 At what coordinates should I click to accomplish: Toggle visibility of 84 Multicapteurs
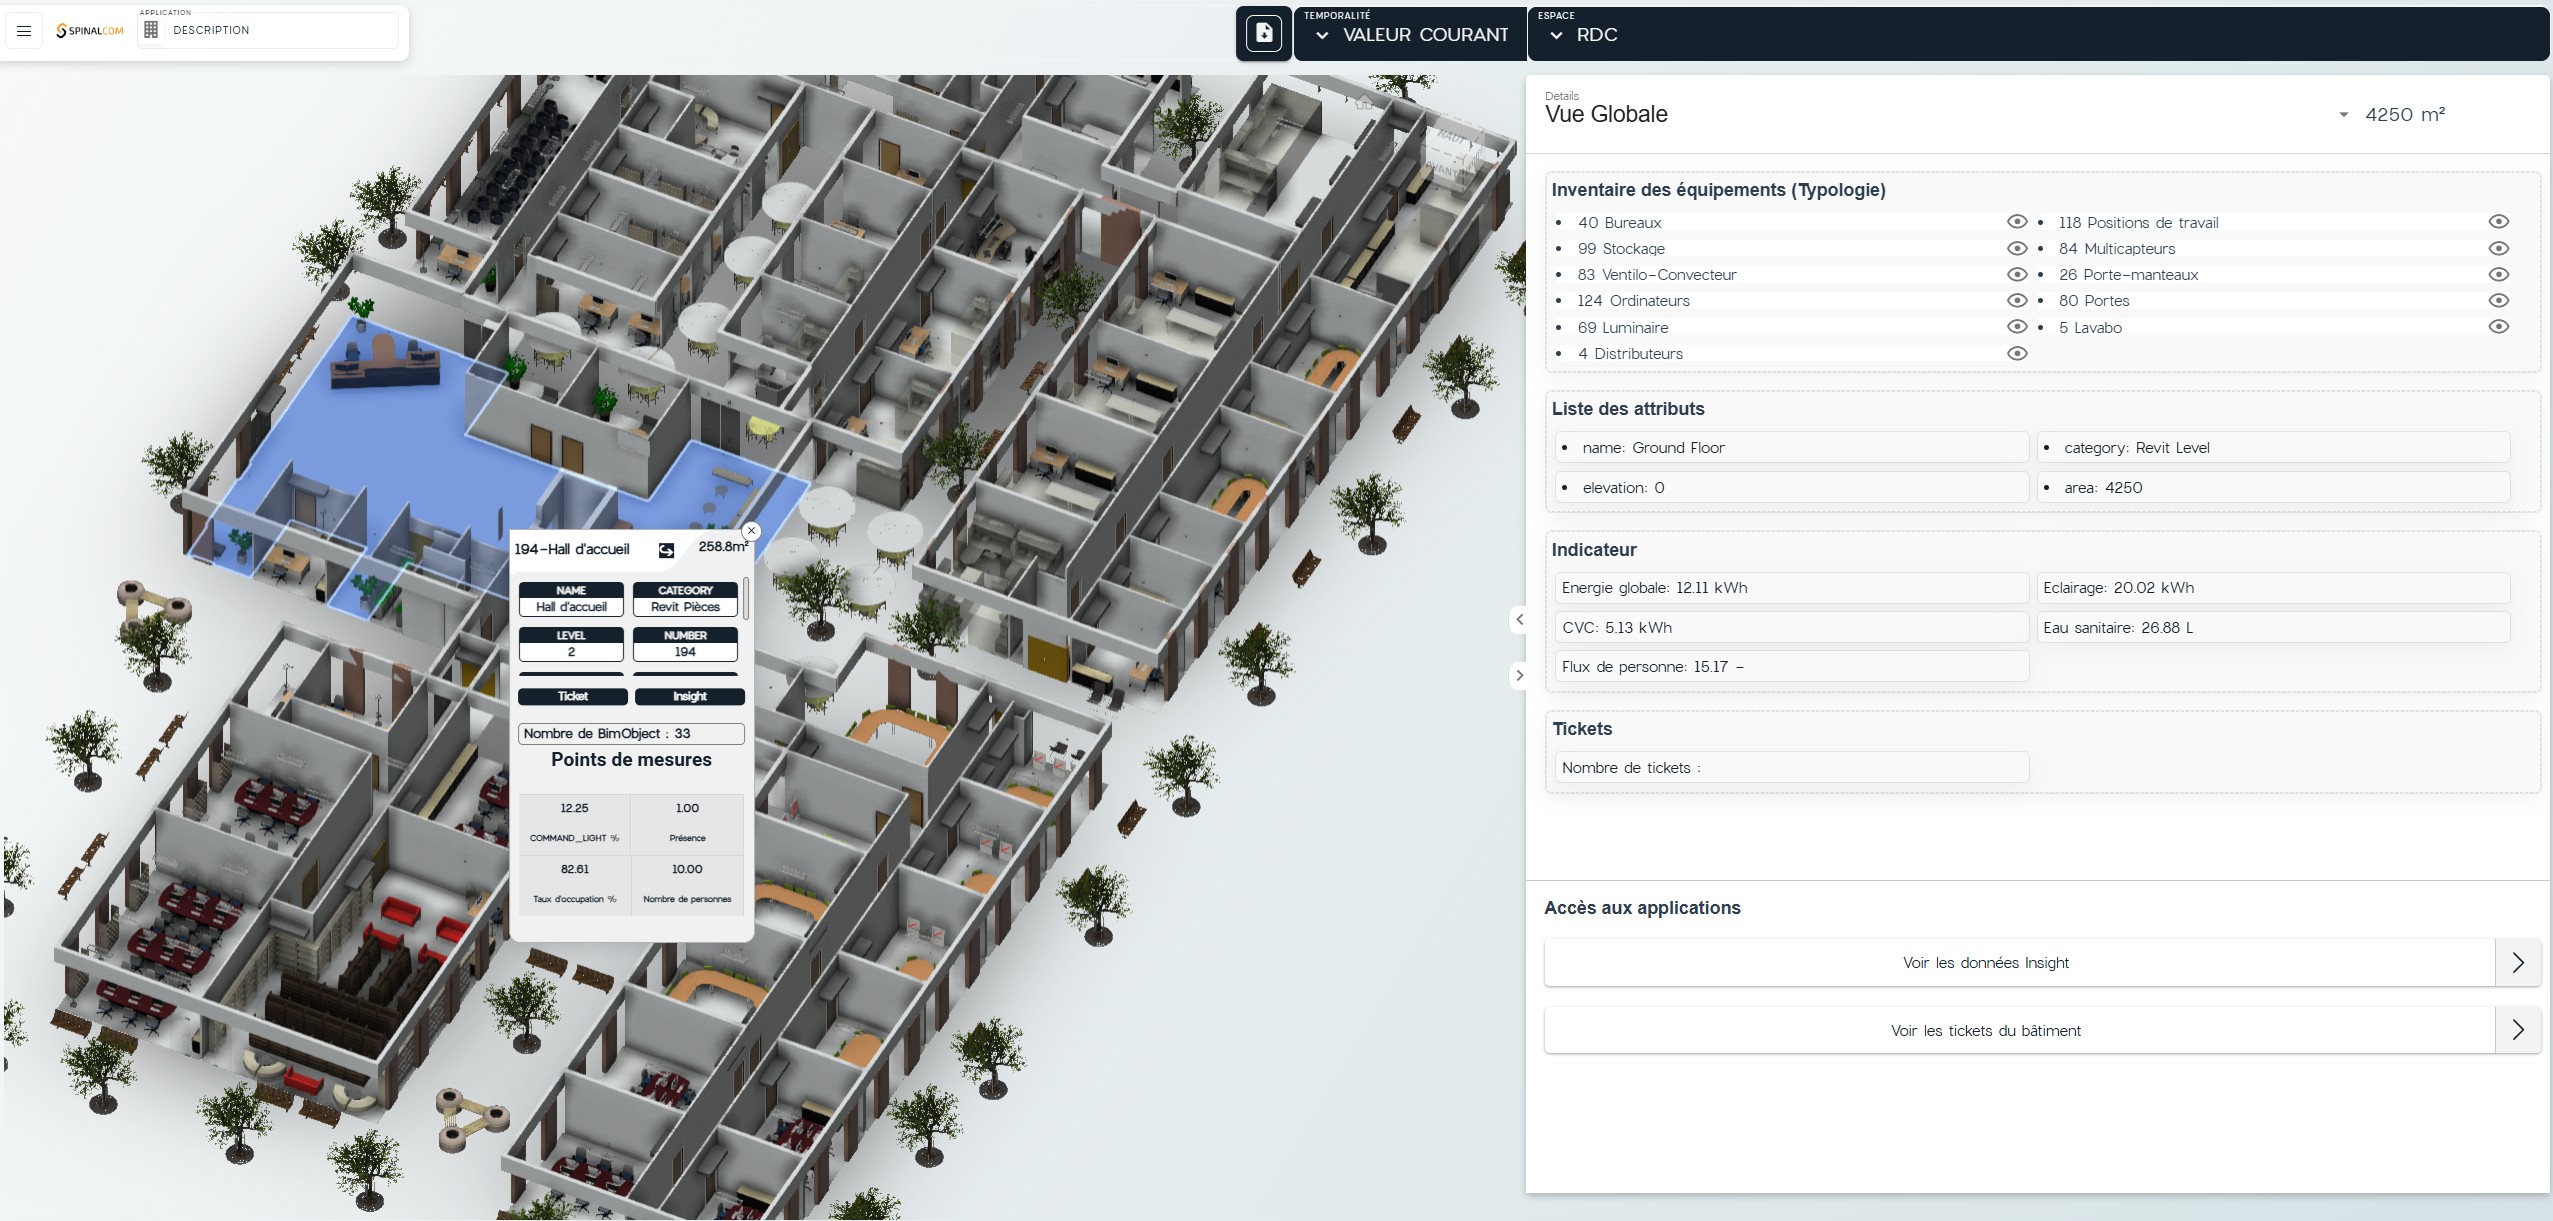pos(2497,248)
